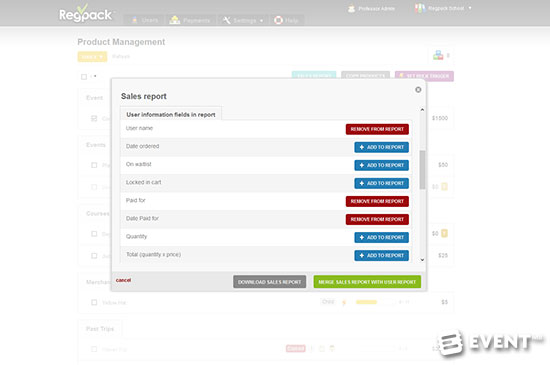The height and width of the screenshot is (365, 550).
Task: Add Date ordered to report
Action: pos(381,147)
